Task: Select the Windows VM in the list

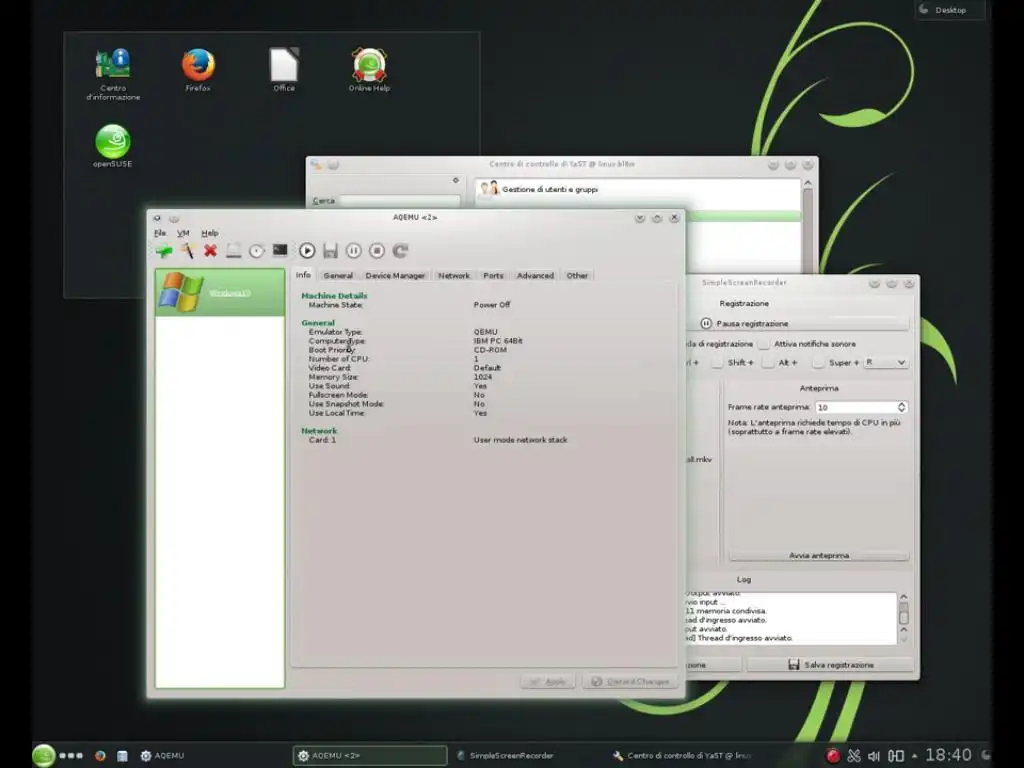Action: (219, 293)
